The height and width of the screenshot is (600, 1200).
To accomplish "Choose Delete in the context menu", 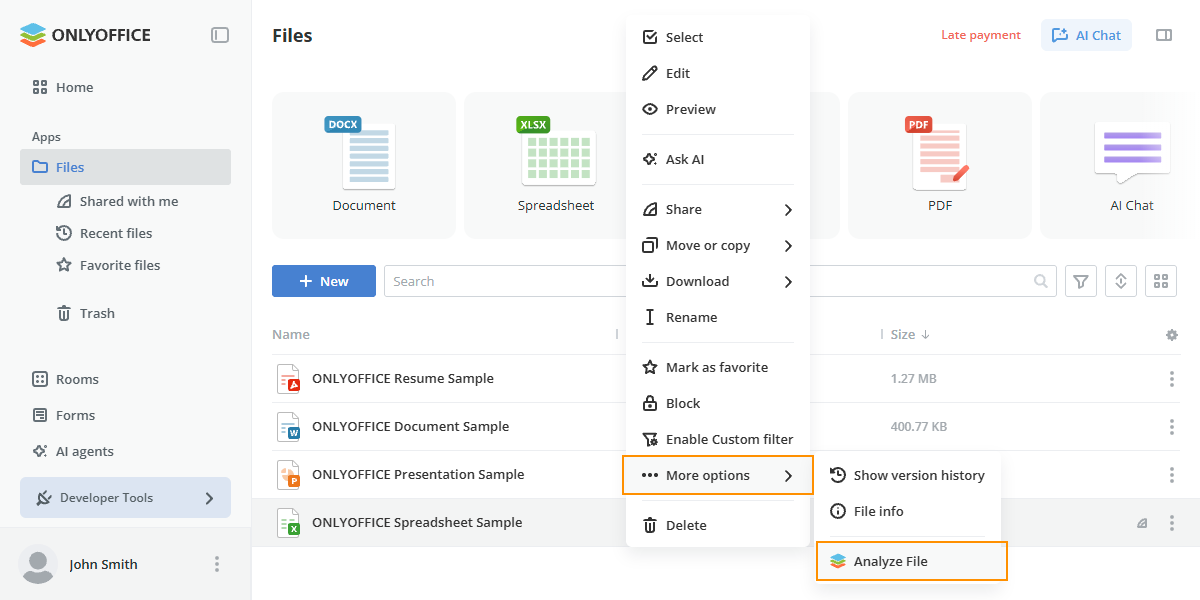I will click(717, 525).
